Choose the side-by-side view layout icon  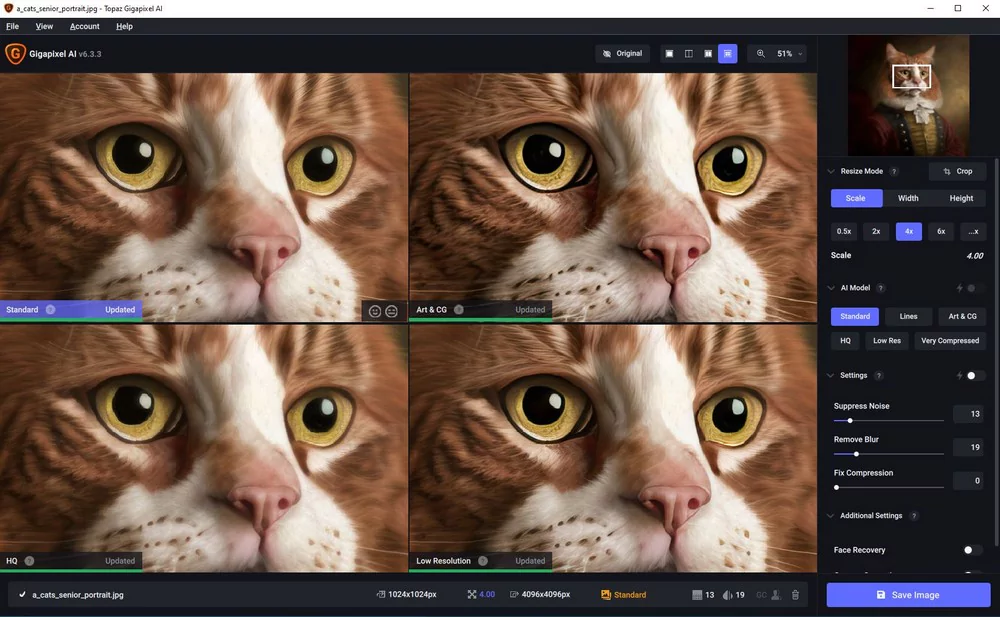pyautogui.click(x=708, y=53)
